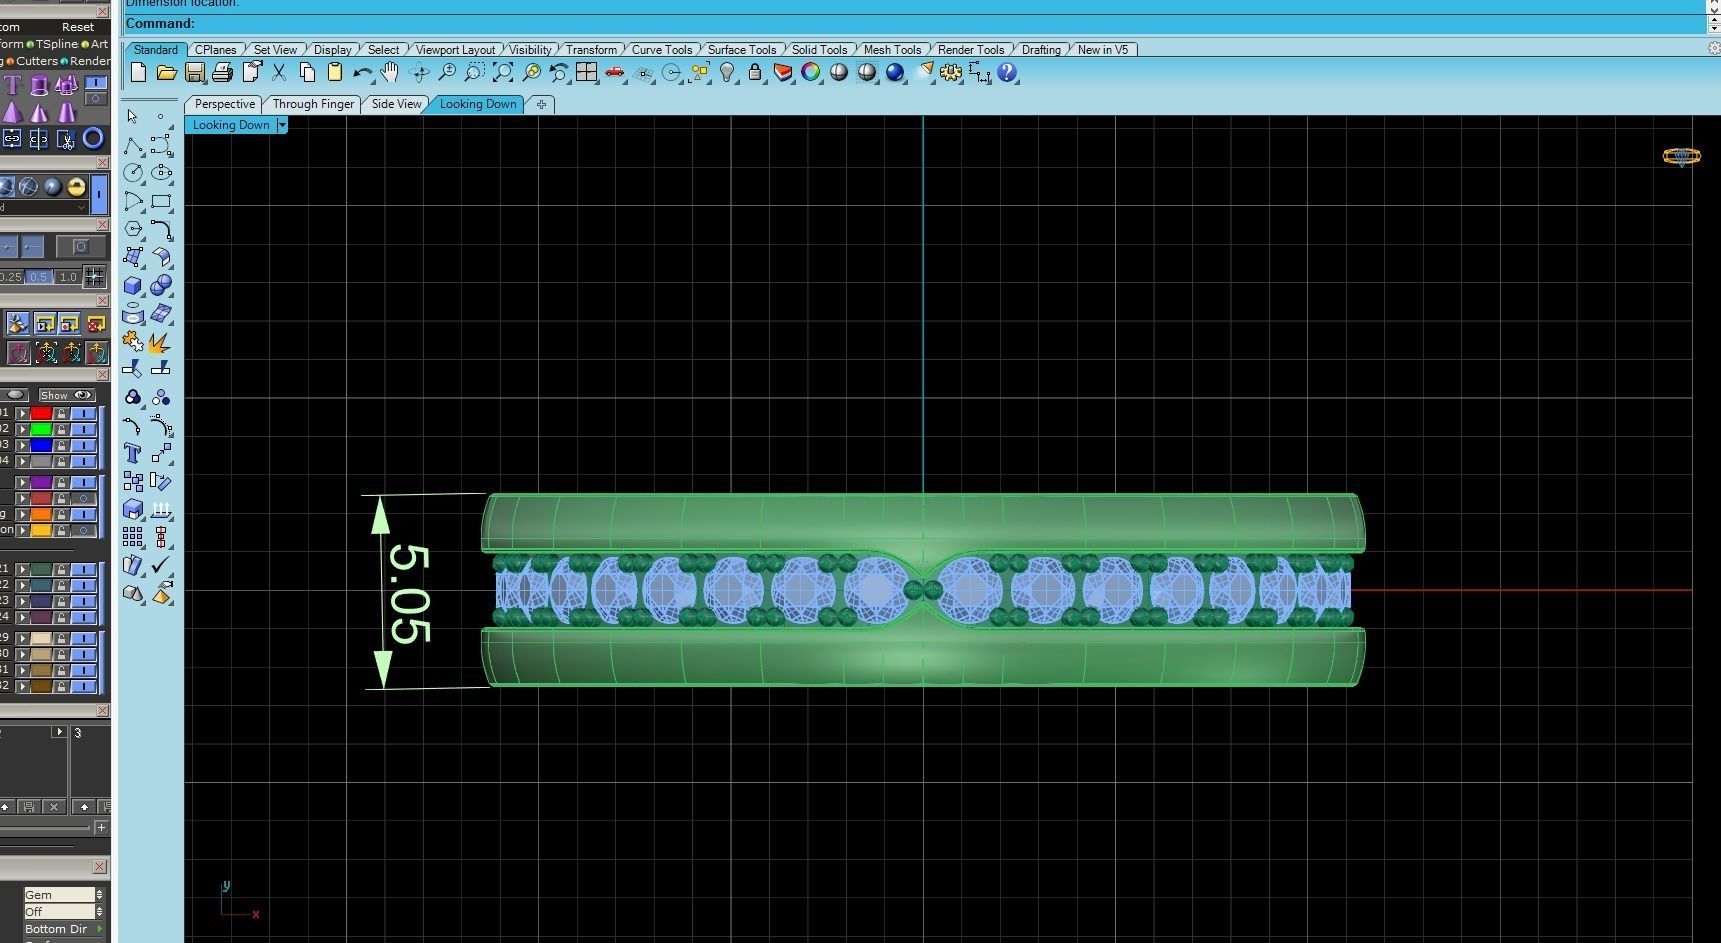Open options with the gear icon
Viewport: 1721px width, 943px height.
click(951, 72)
